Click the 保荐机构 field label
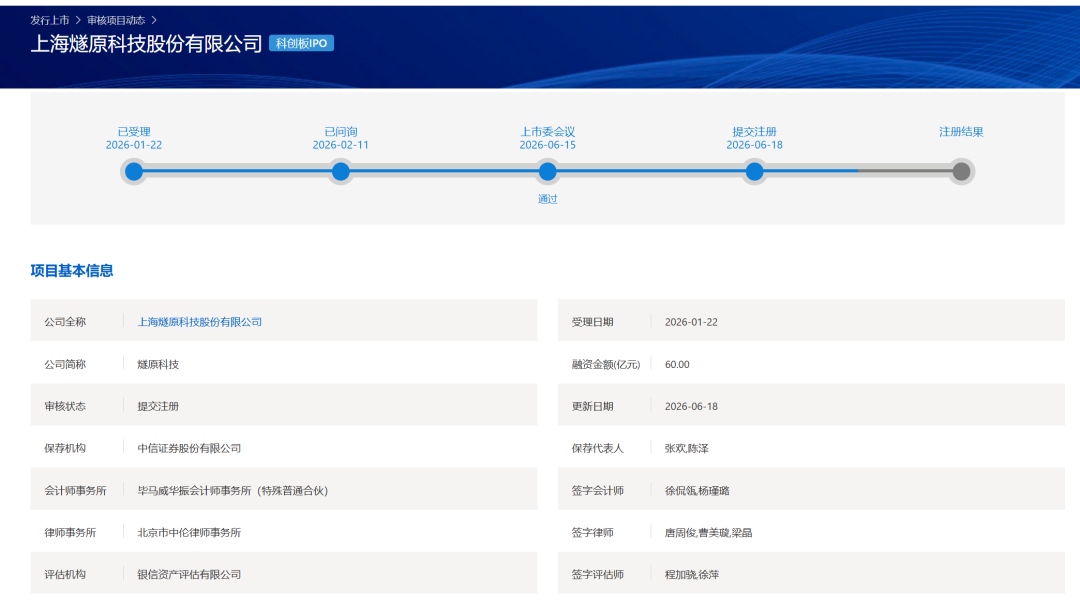 point(65,448)
